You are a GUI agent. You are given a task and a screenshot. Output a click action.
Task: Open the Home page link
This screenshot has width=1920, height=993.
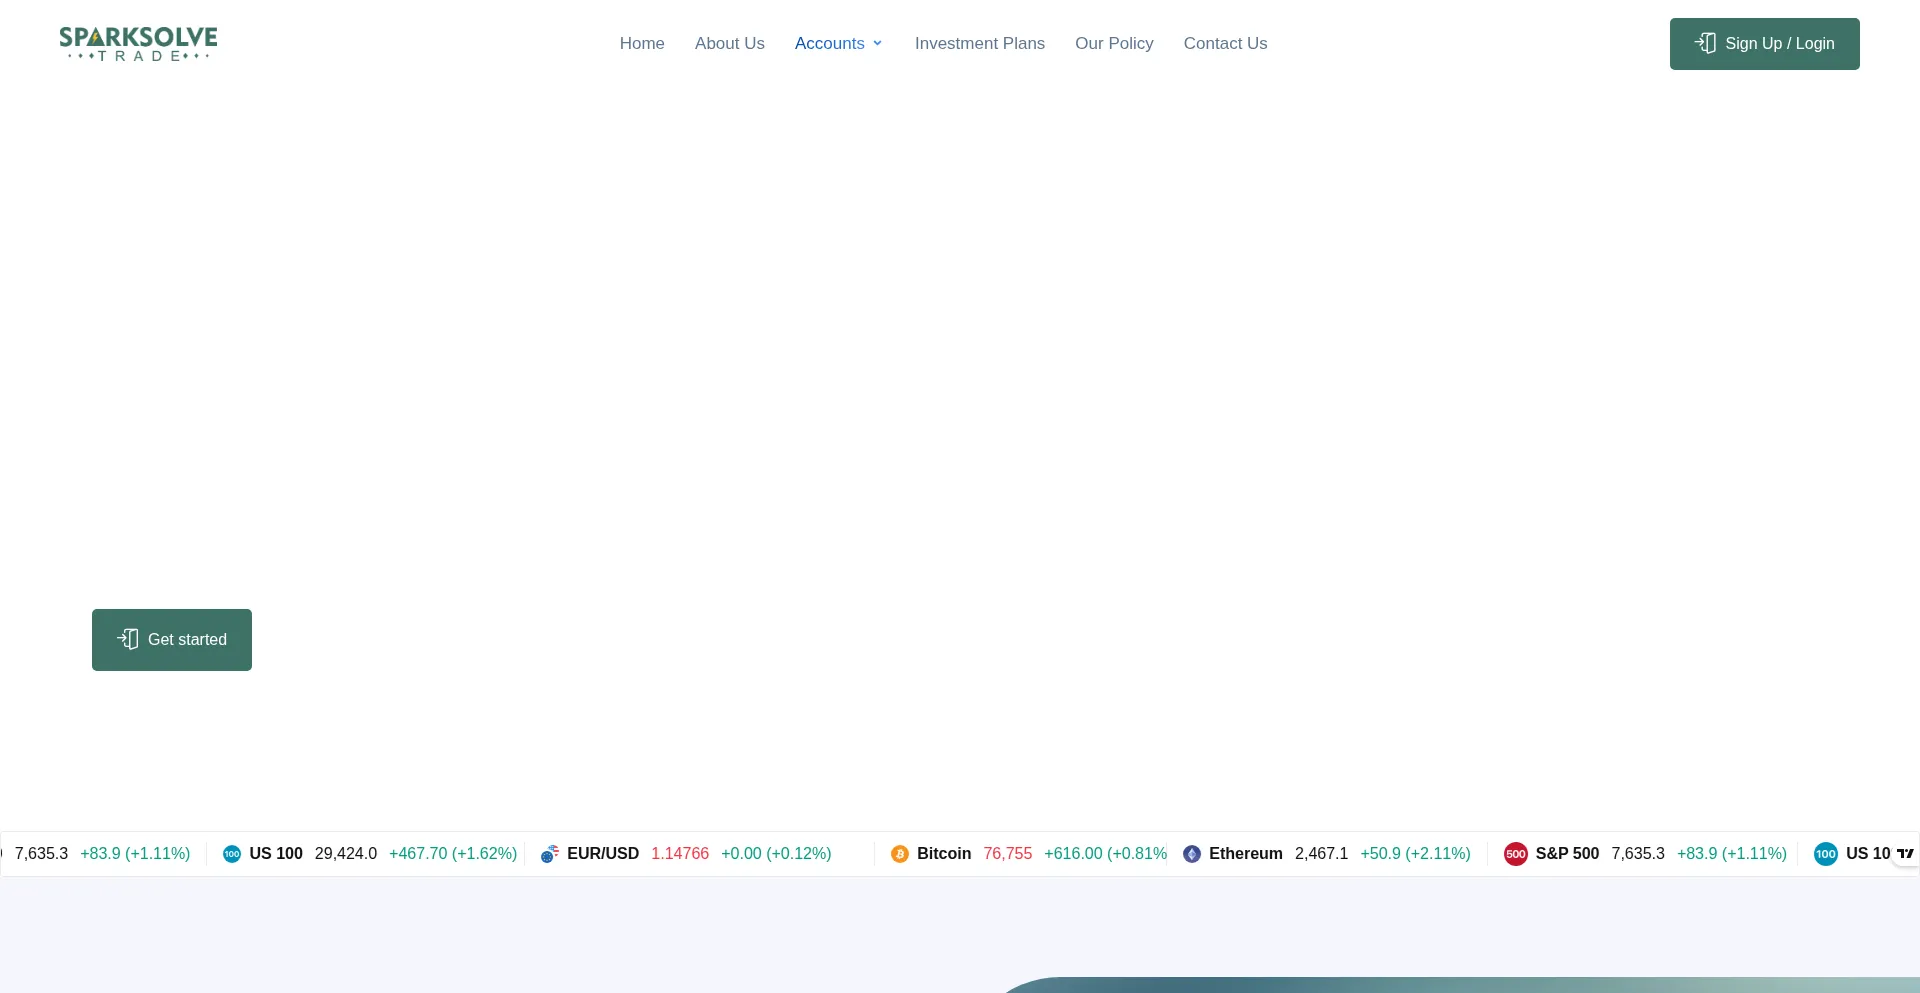tap(642, 44)
